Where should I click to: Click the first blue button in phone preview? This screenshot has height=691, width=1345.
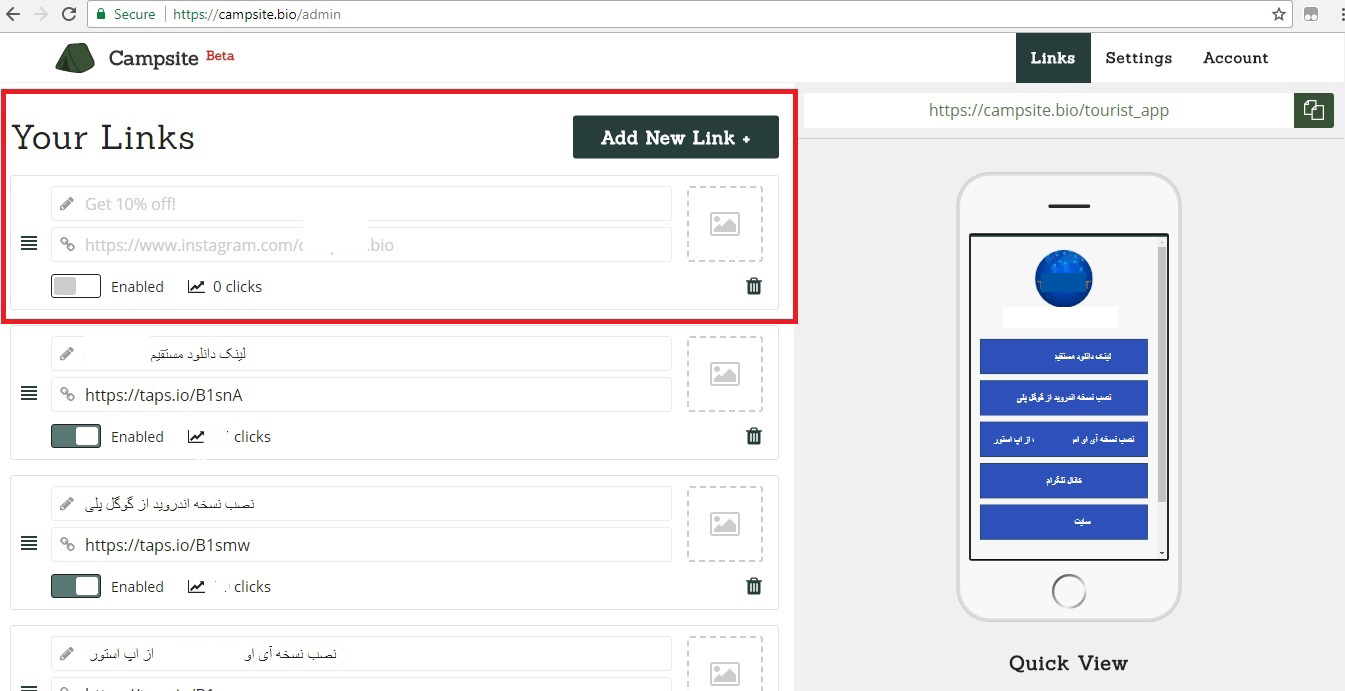tap(1064, 357)
